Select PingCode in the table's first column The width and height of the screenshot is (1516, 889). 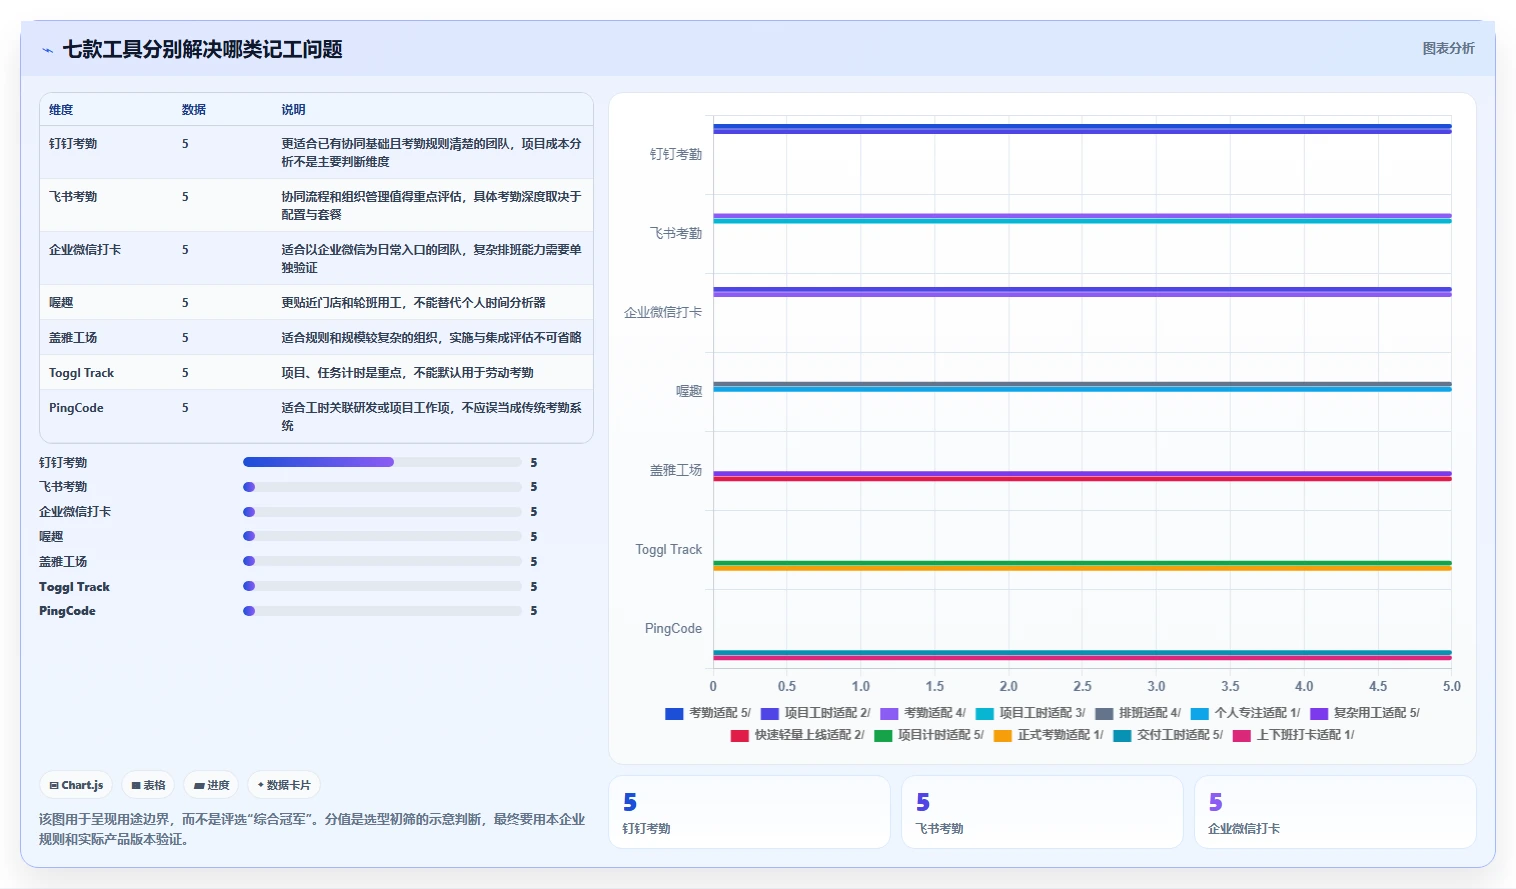coord(76,408)
